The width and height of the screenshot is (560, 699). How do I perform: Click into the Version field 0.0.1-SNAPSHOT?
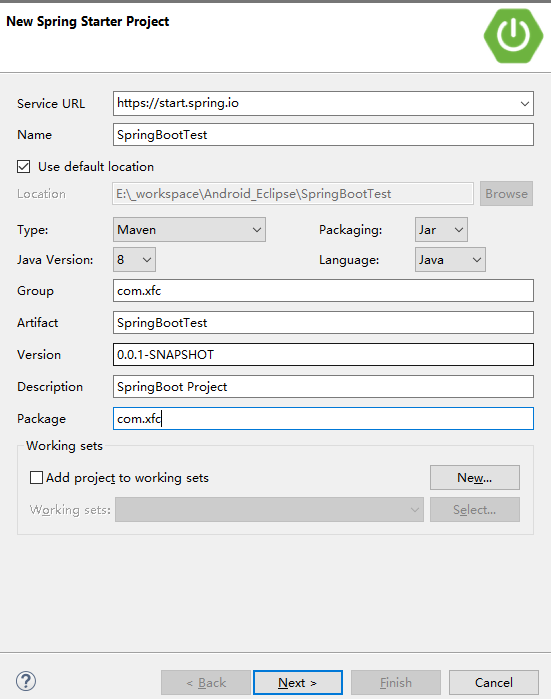tap(323, 354)
